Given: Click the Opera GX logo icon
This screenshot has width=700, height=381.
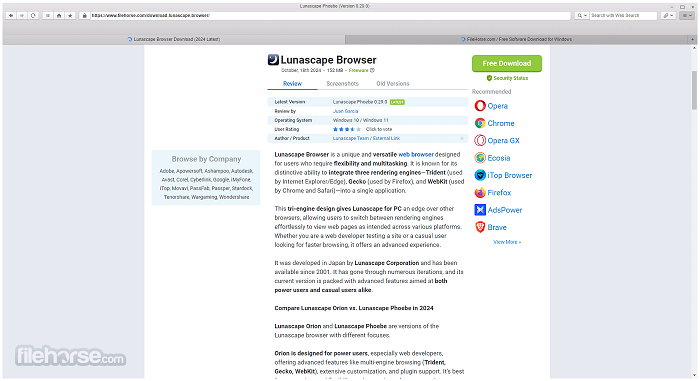Looking at the screenshot, I should 480,140.
